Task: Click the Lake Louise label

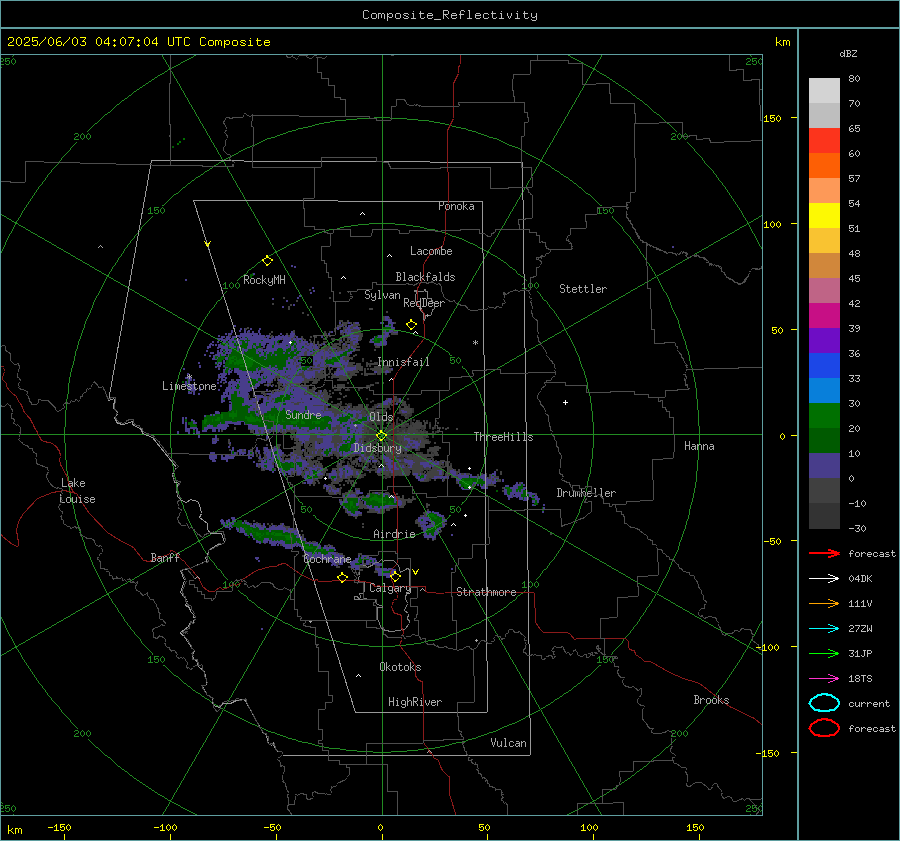Action: pos(77,491)
